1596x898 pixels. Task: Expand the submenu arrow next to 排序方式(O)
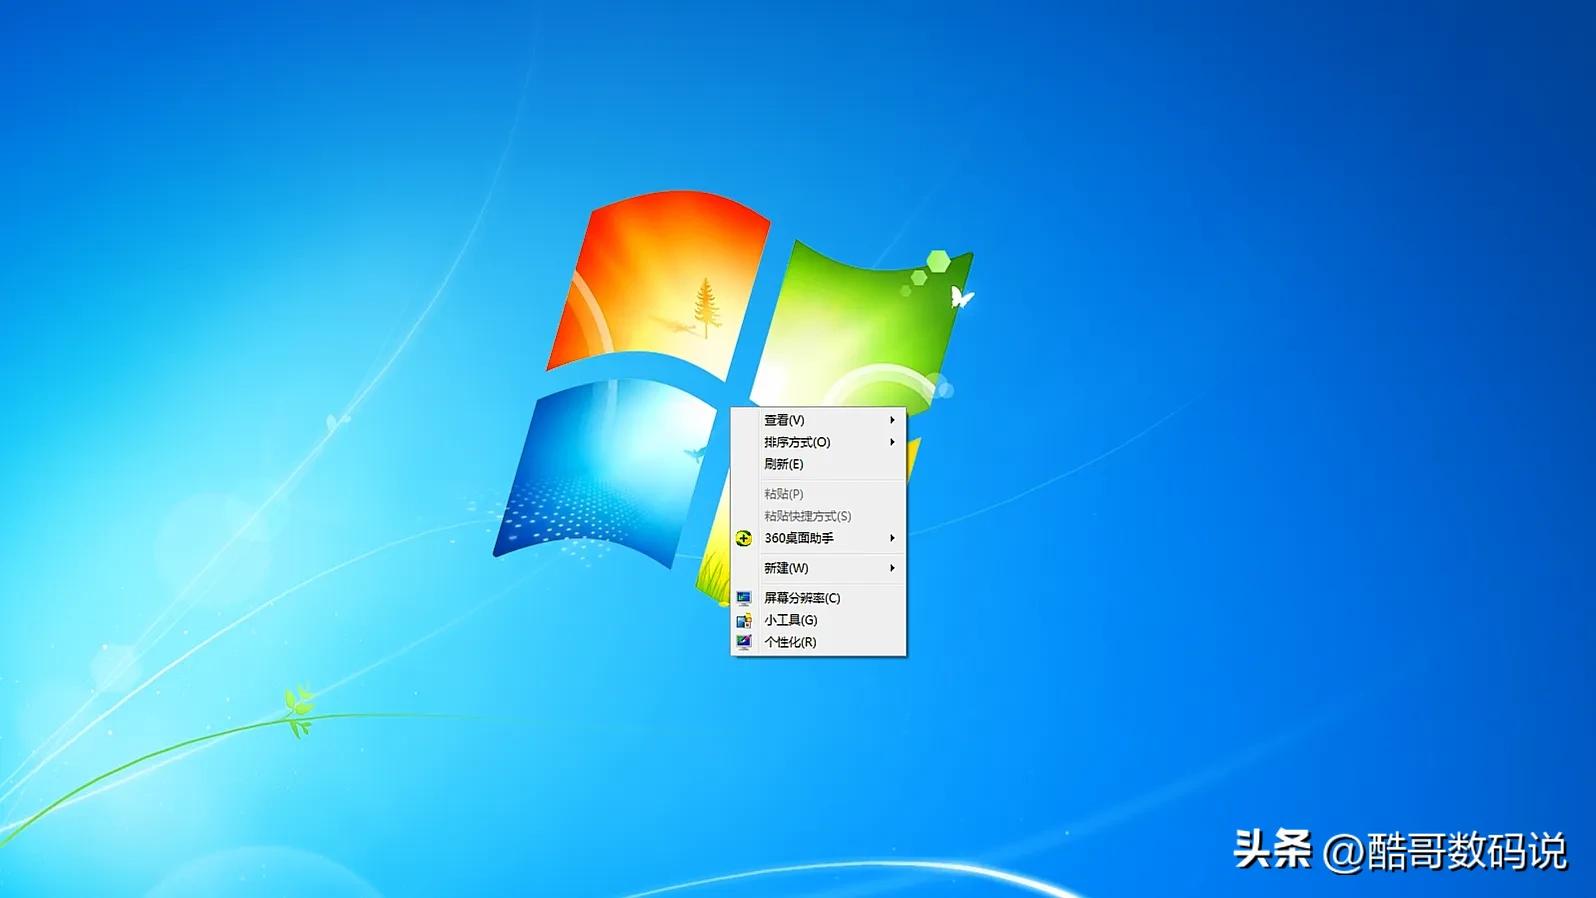(892, 442)
